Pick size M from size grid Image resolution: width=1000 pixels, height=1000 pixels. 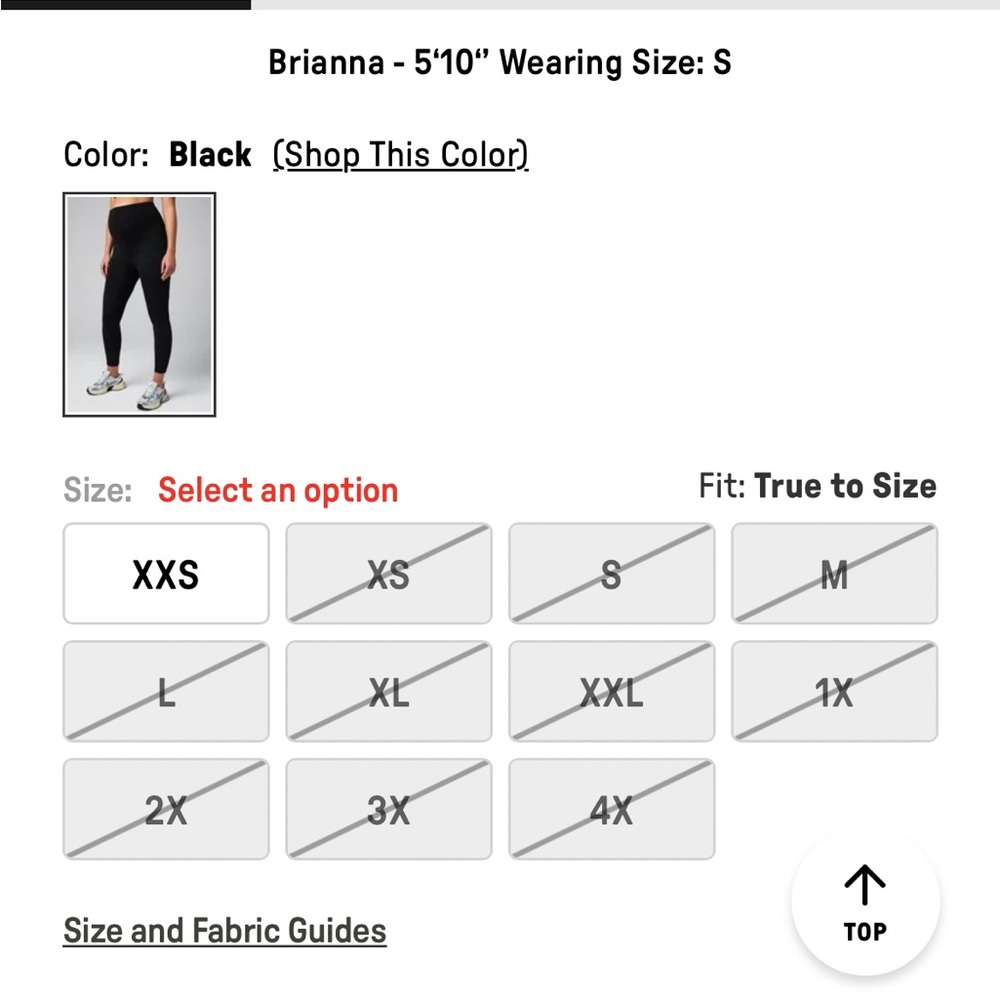pyautogui.click(x=834, y=574)
